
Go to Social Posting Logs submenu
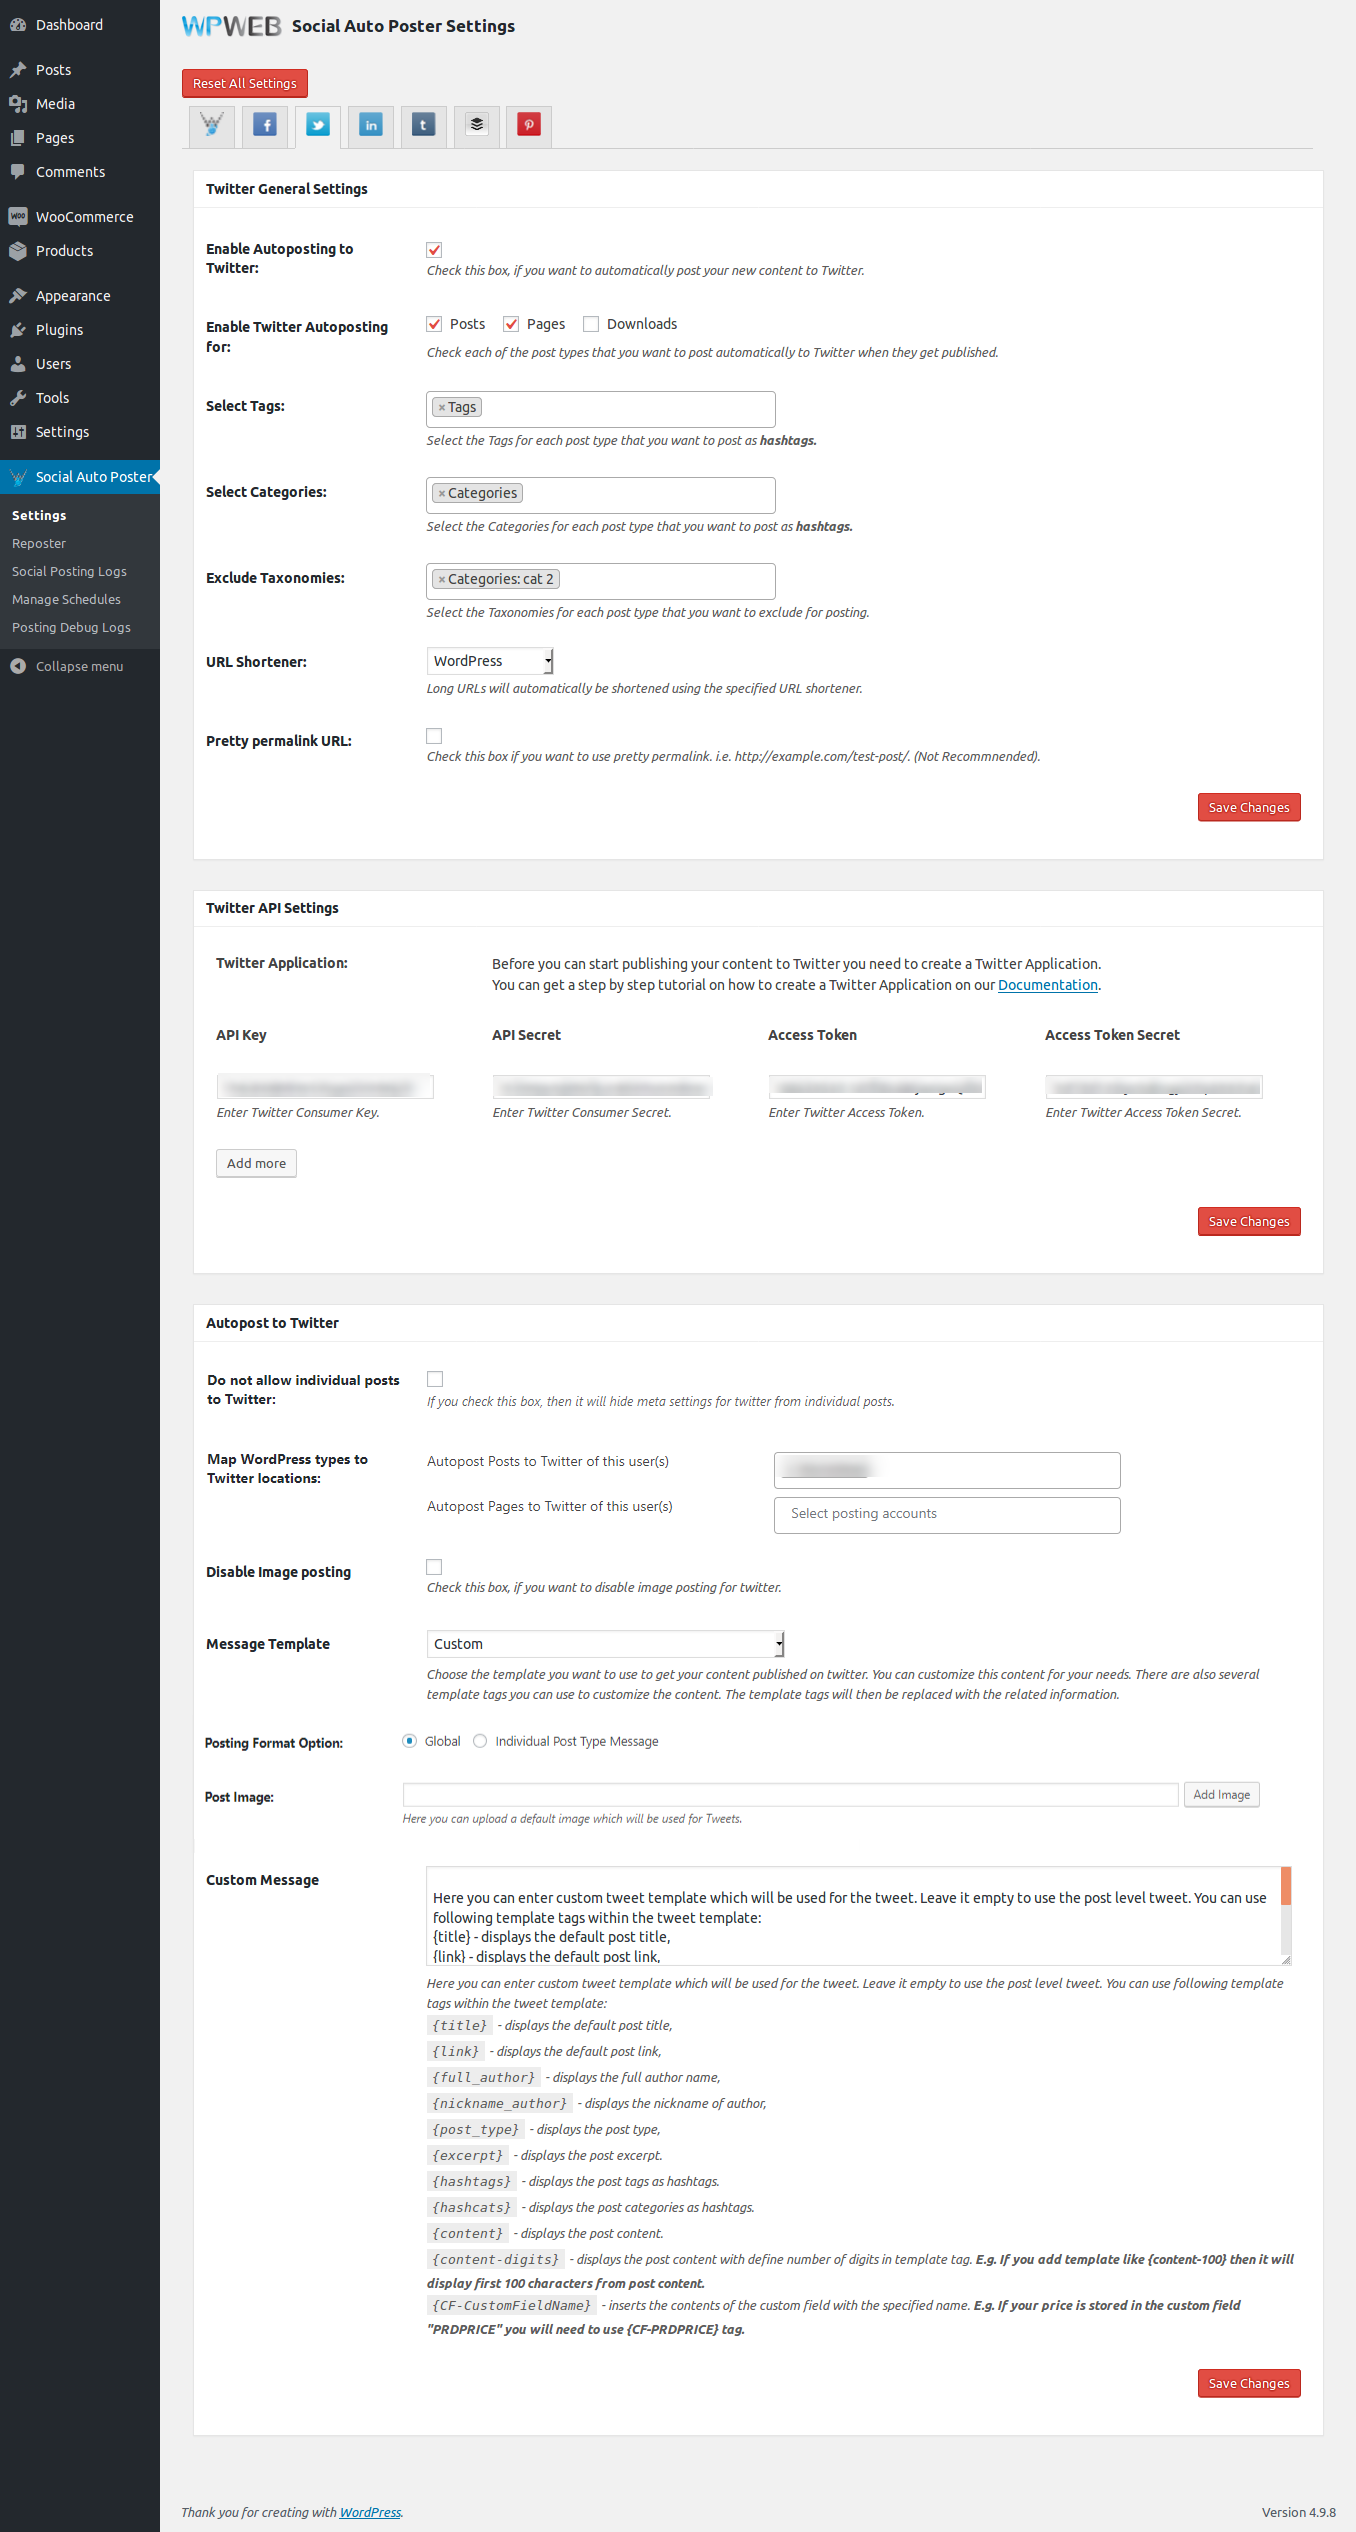click(x=69, y=571)
